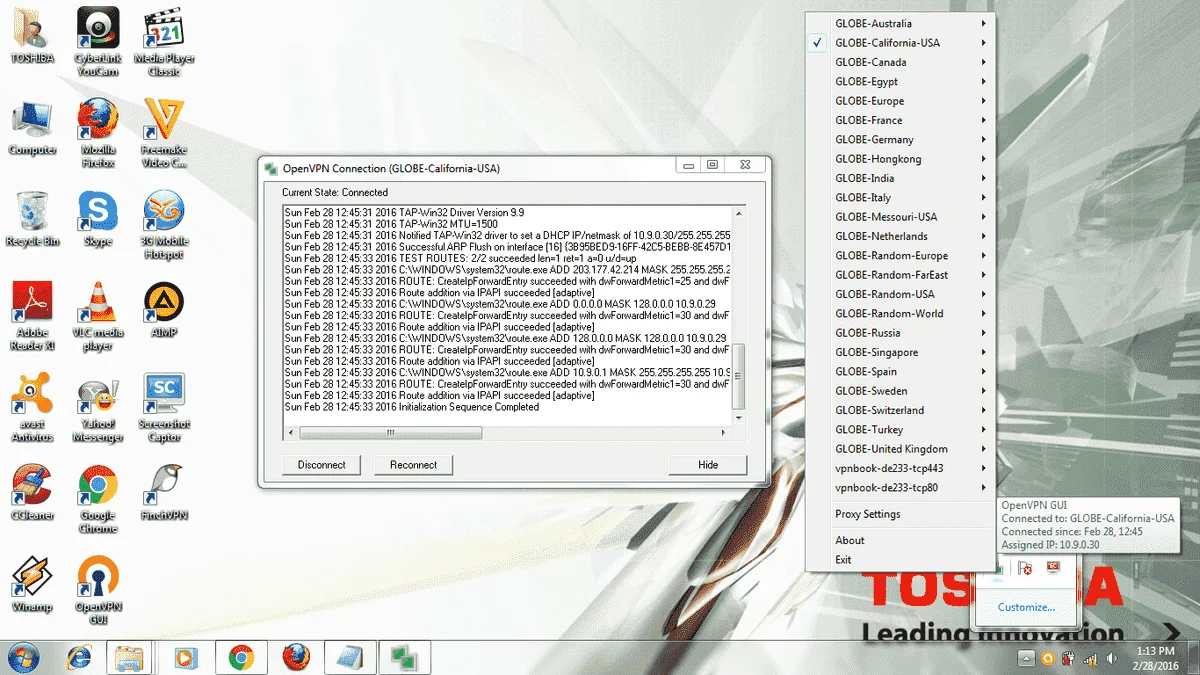Select the checked GLOBE-California-USA entry
Viewport: 1200px width, 675px height.
tap(901, 43)
